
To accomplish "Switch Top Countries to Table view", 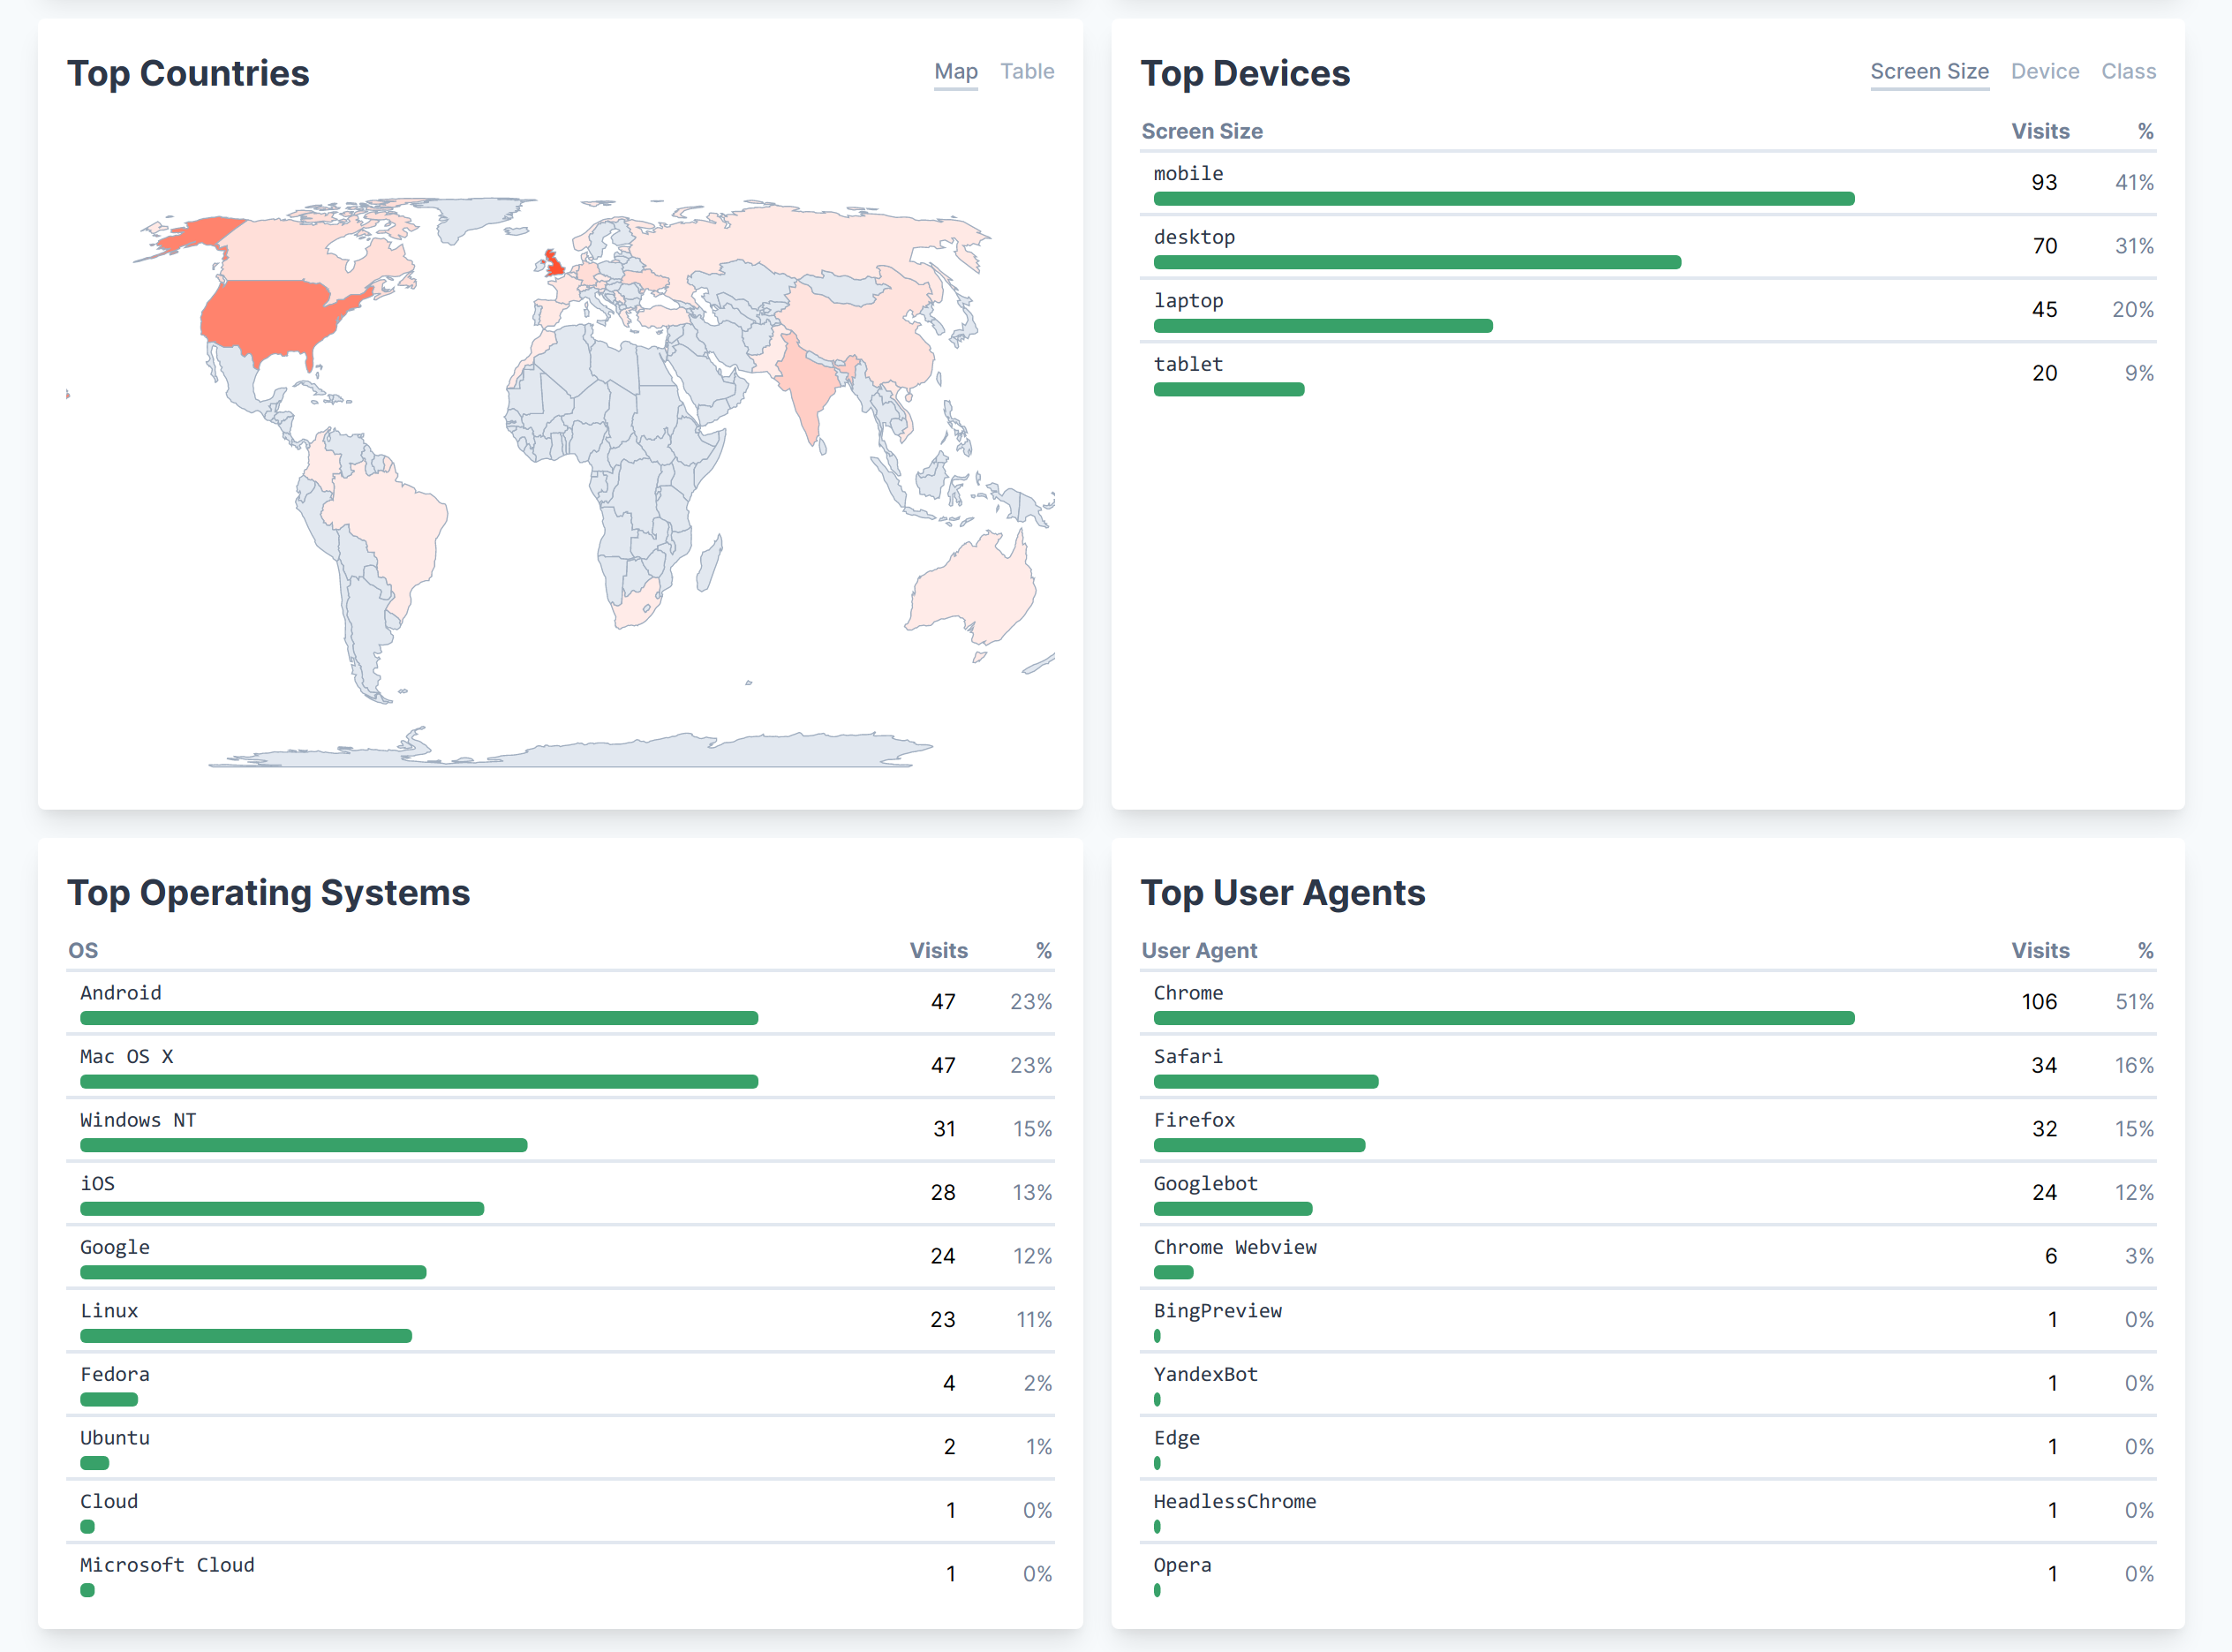I will (x=1027, y=71).
